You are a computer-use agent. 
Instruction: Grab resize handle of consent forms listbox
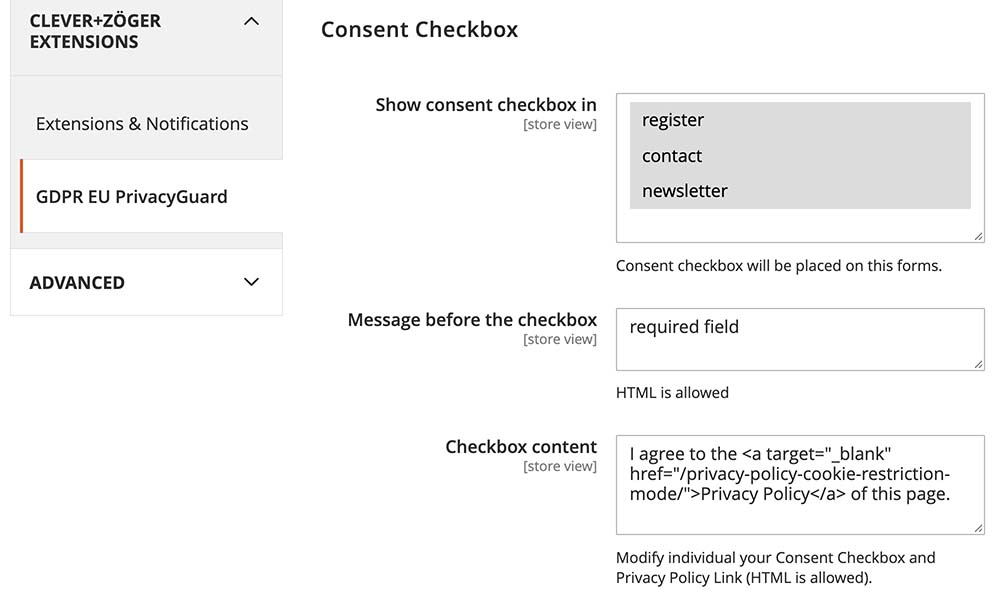point(978,236)
